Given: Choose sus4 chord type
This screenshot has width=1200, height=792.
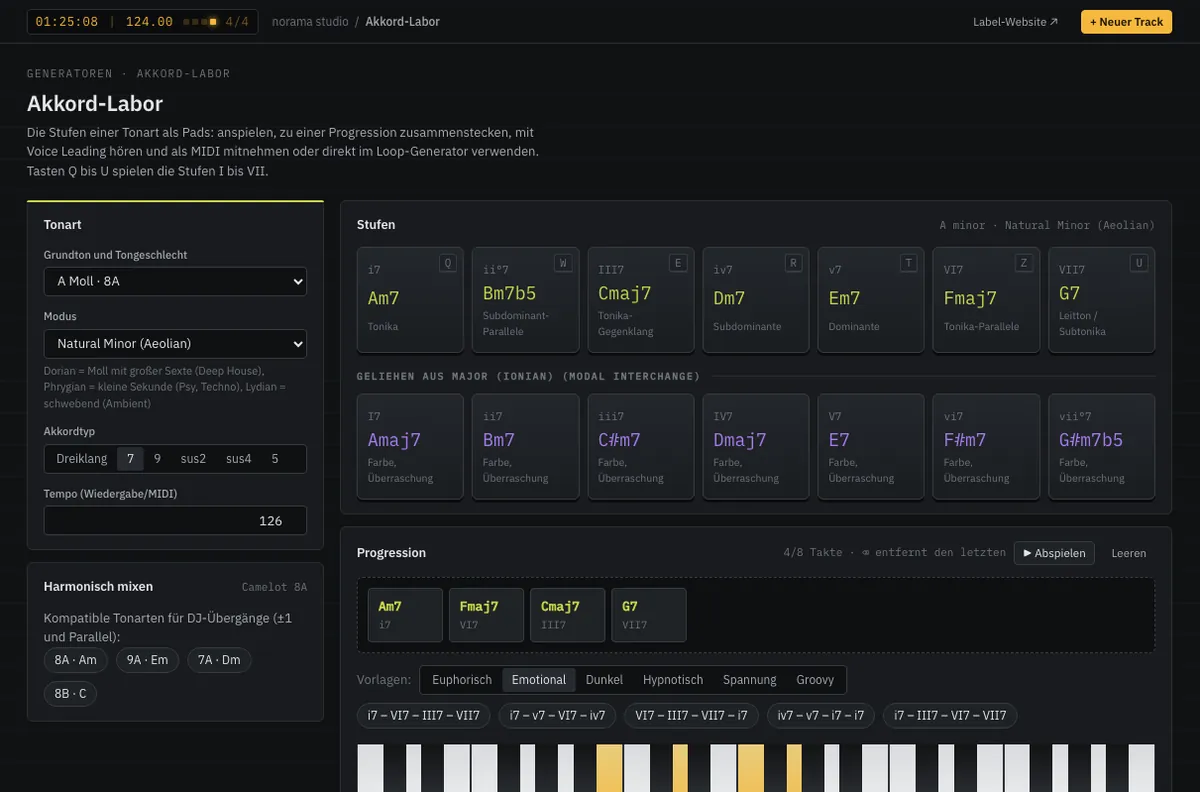Looking at the screenshot, I should [x=239, y=459].
